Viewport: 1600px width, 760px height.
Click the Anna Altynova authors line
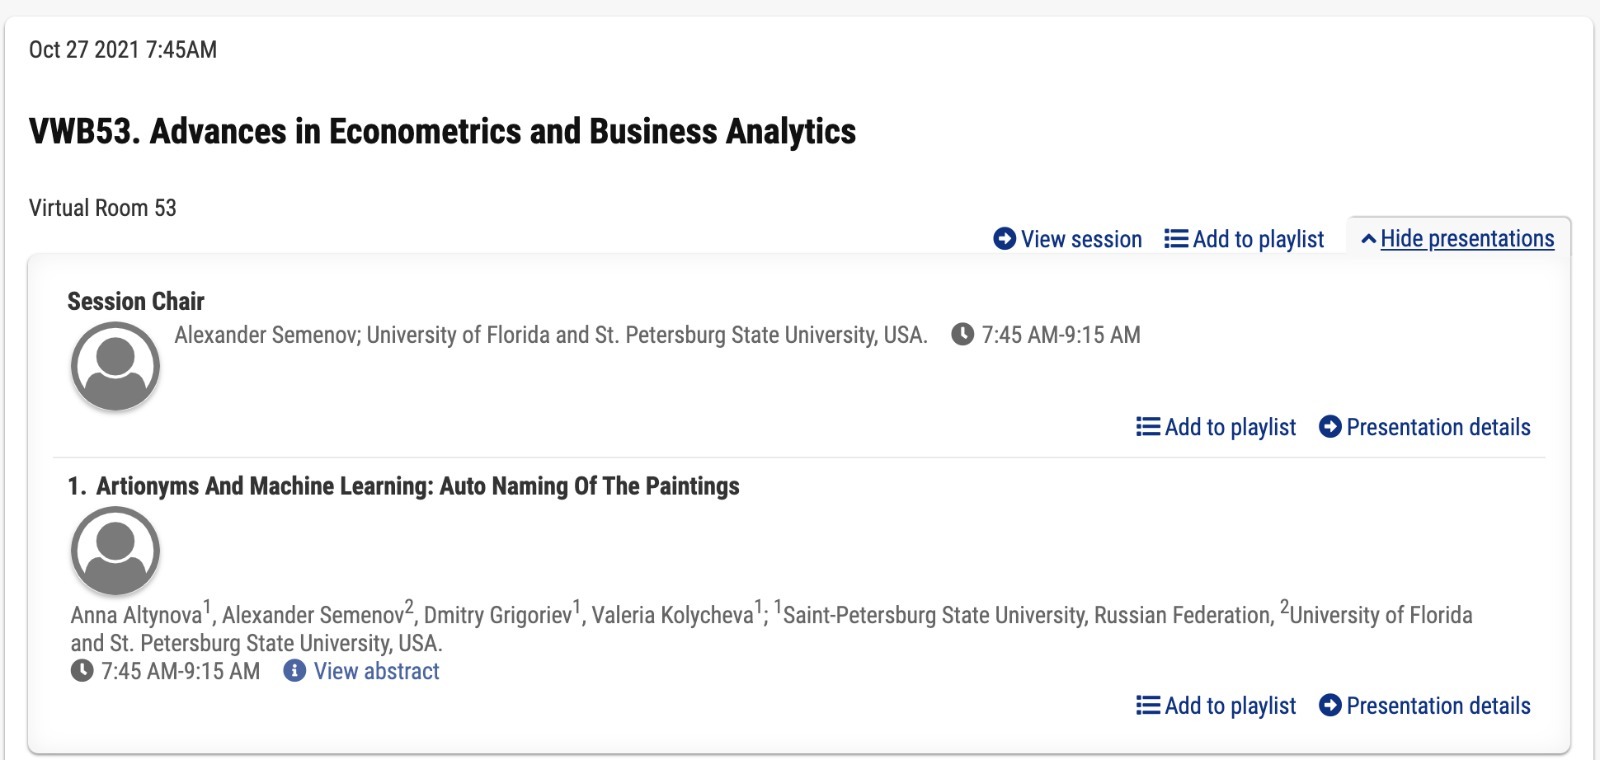(x=771, y=628)
